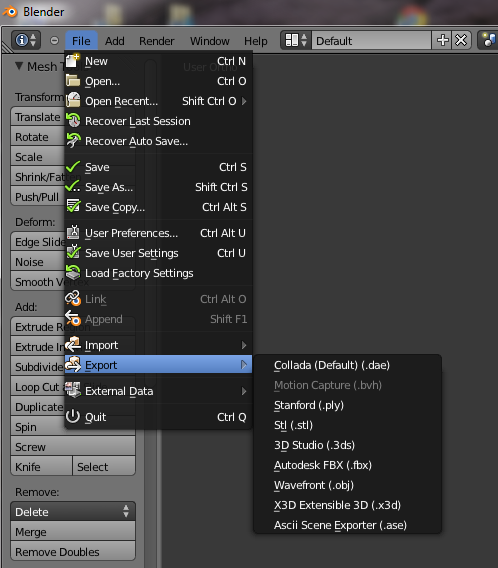
Task: Collapse the Mesh Tools panel triangle
Action: click(x=19, y=66)
